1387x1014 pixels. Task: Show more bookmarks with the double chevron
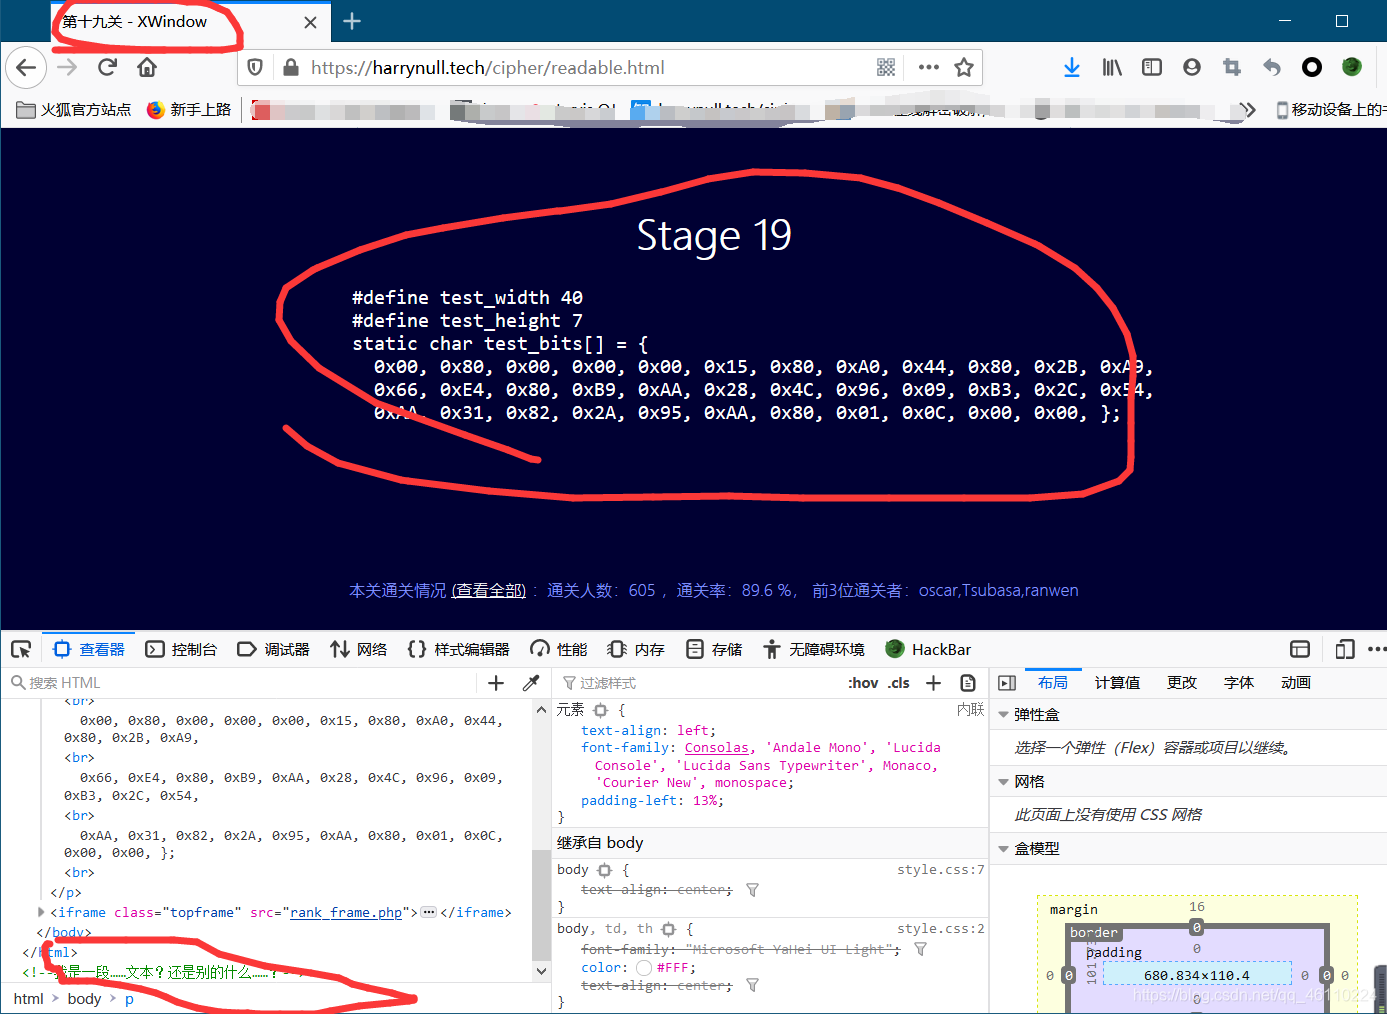coord(1247,110)
